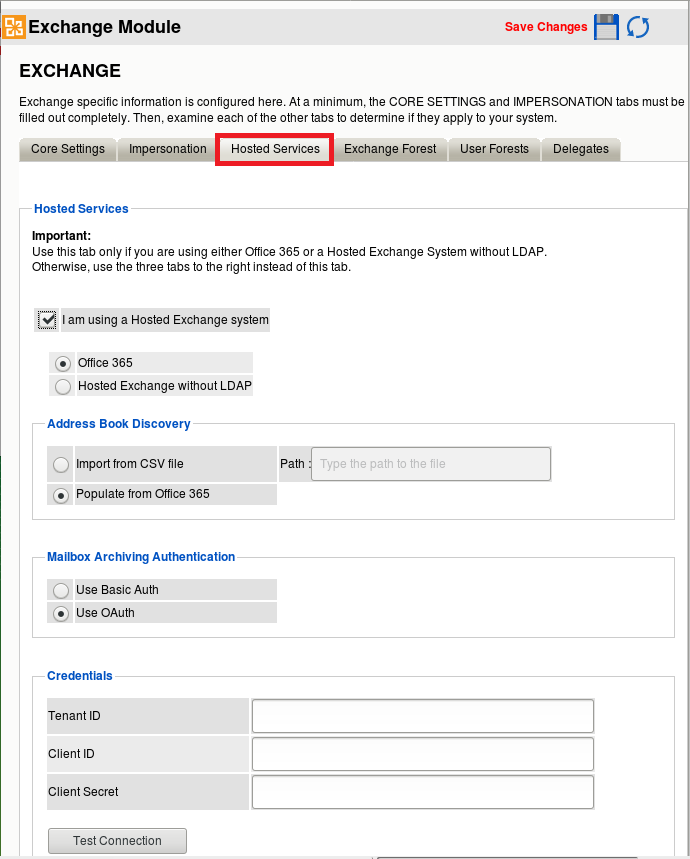Go to the User Forests tab
690x859 pixels.
click(494, 149)
